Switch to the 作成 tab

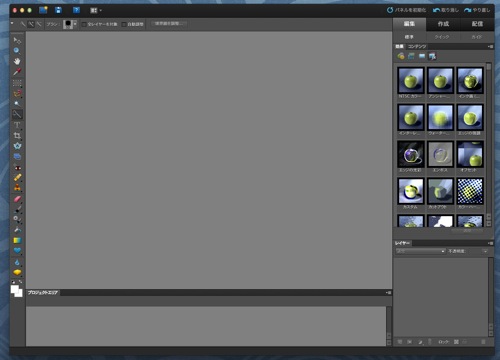[x=443, y=24]
